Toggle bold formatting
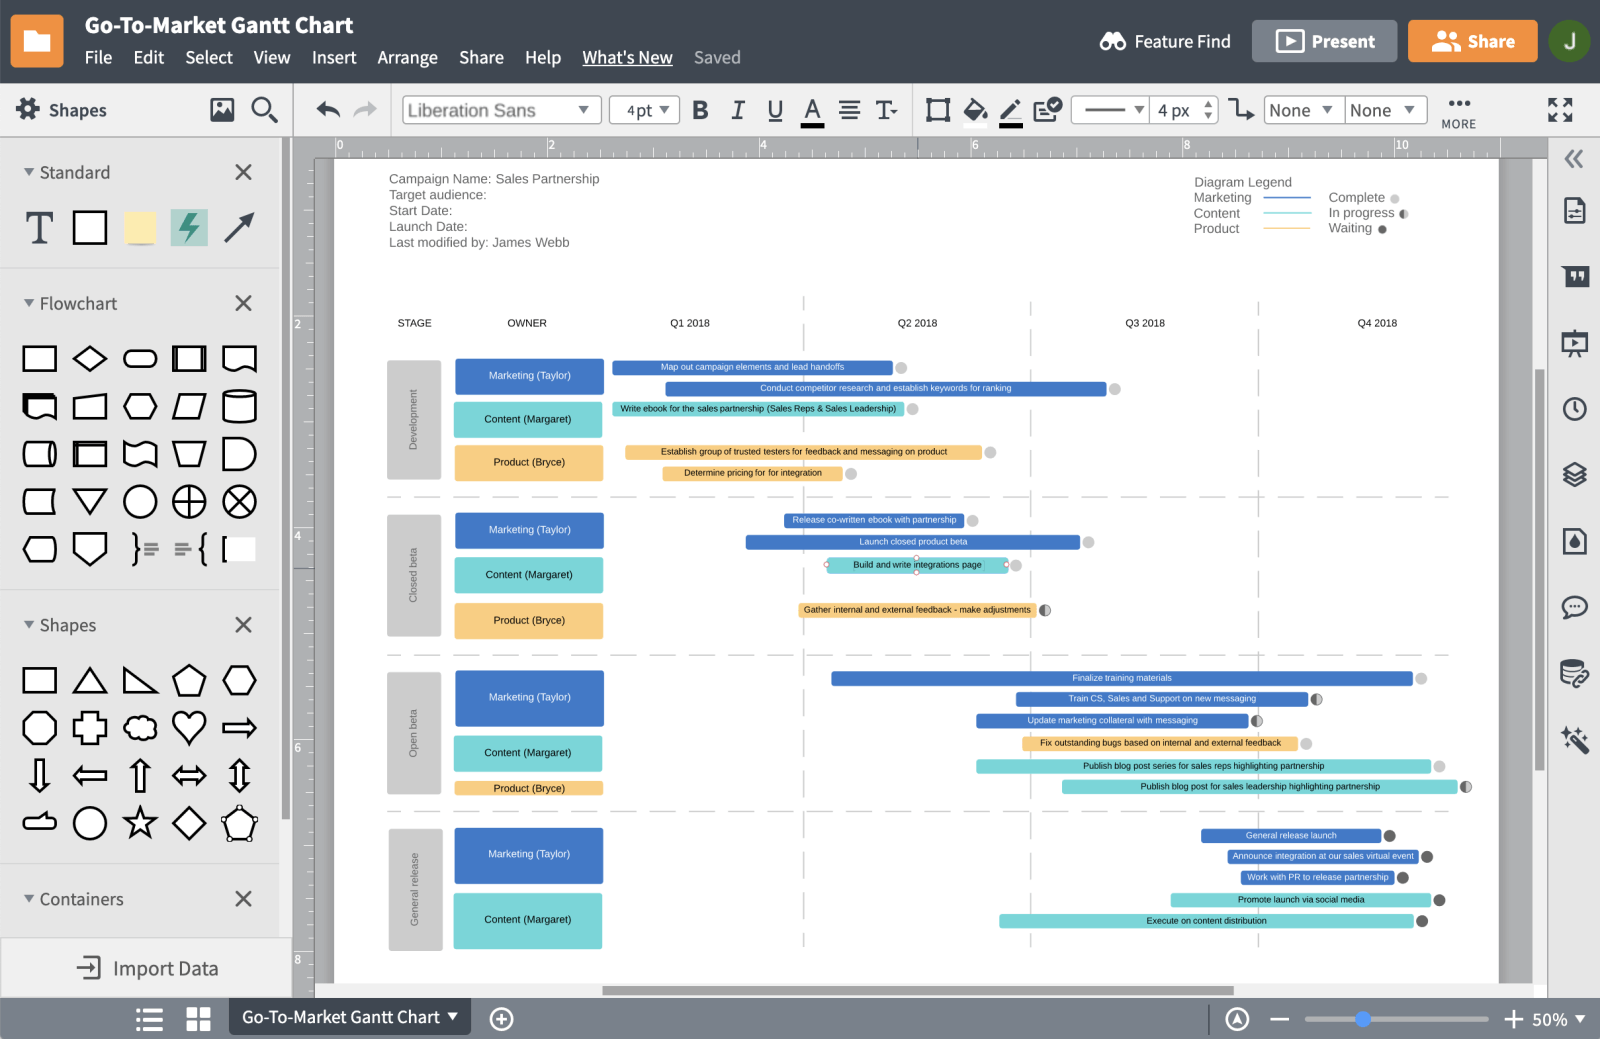Image resolution: width=1600 pixels, height=1039 pixels. (700, 110)
